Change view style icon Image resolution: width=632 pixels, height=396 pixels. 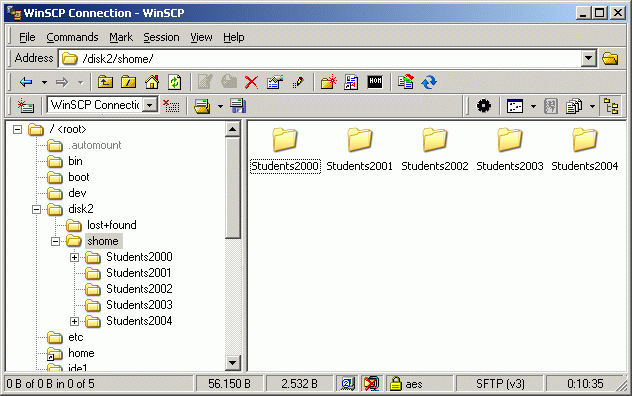515,106
